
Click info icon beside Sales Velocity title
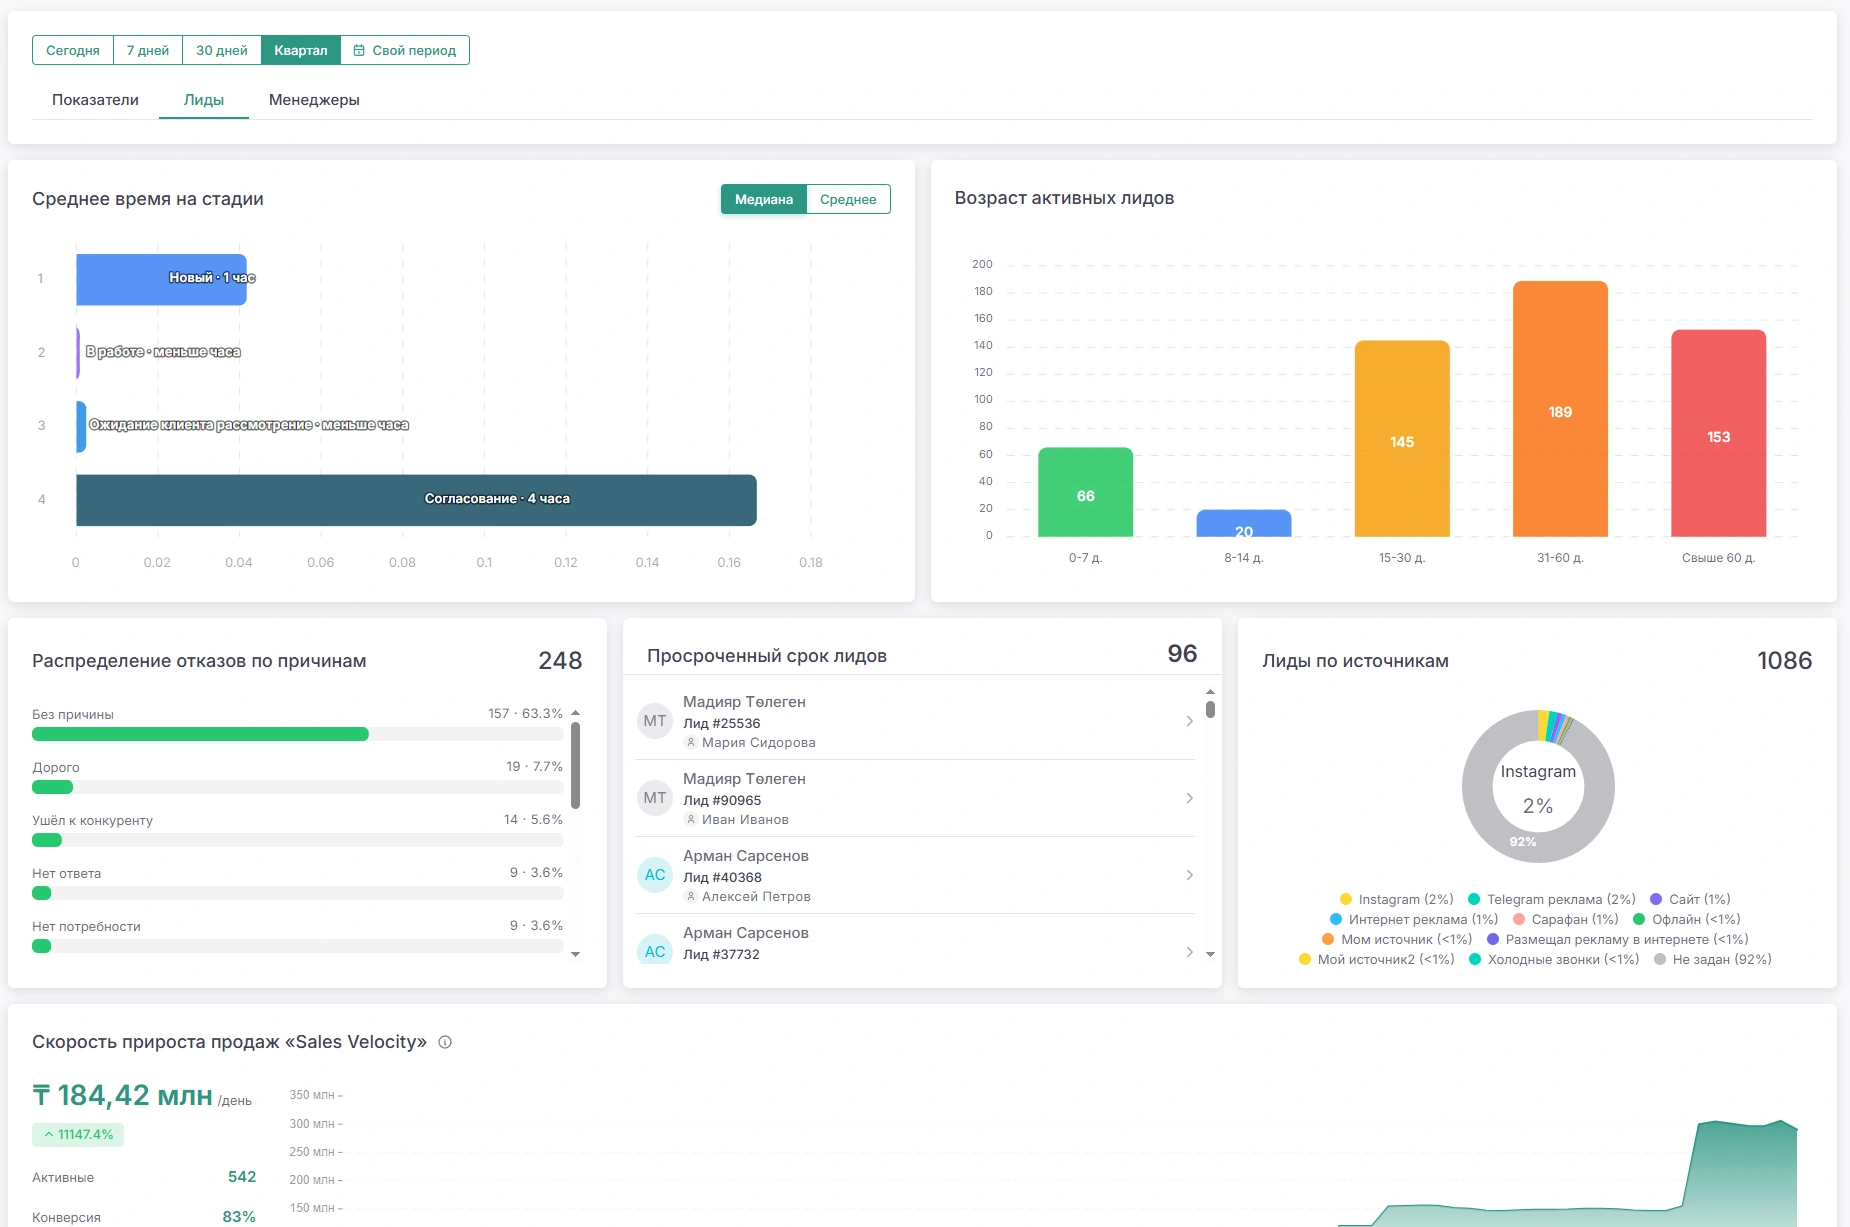tap(445, 1042)
